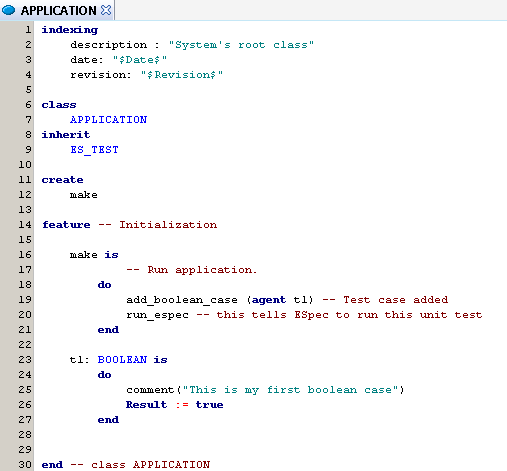Click the empty line 28 in editor
Screen dimensions: 507x471
click(x=270, y=435)
